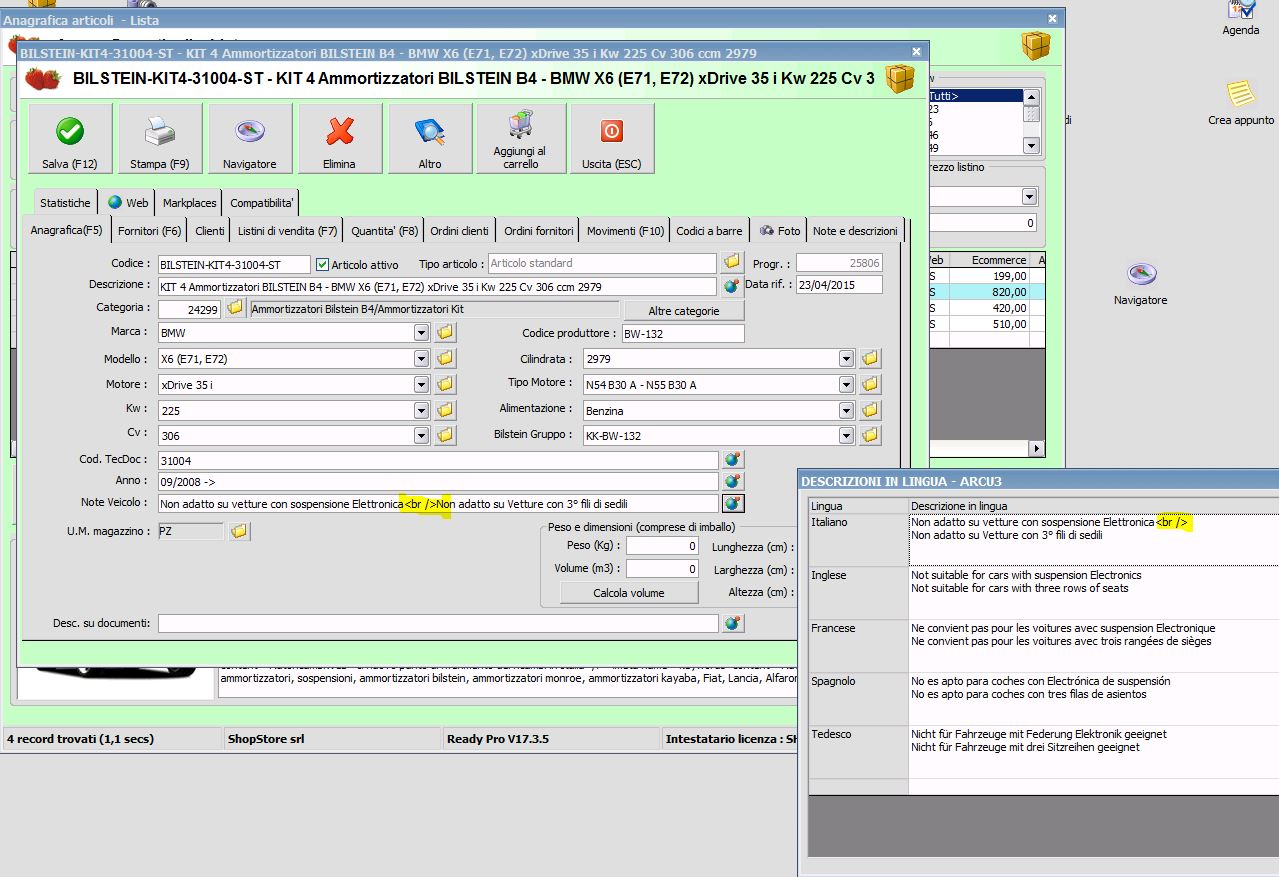Click the Data rif. date field
1279x877 pixels.
839,285
